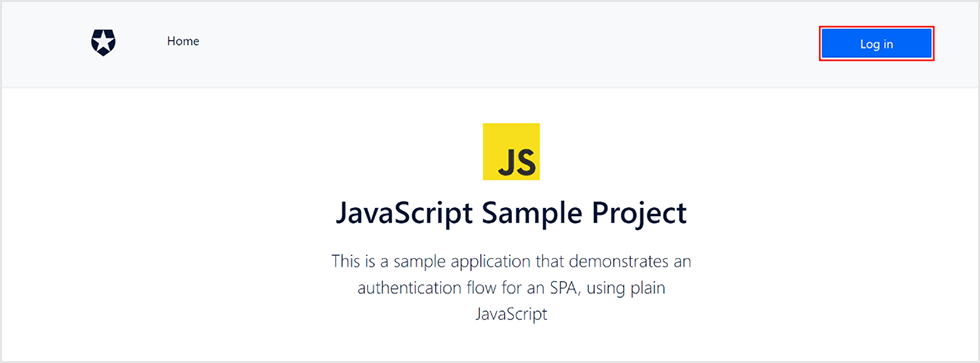980x363 pixels.
Task: Click the word JavaScript in the main heading
Action: pos(403,214)
